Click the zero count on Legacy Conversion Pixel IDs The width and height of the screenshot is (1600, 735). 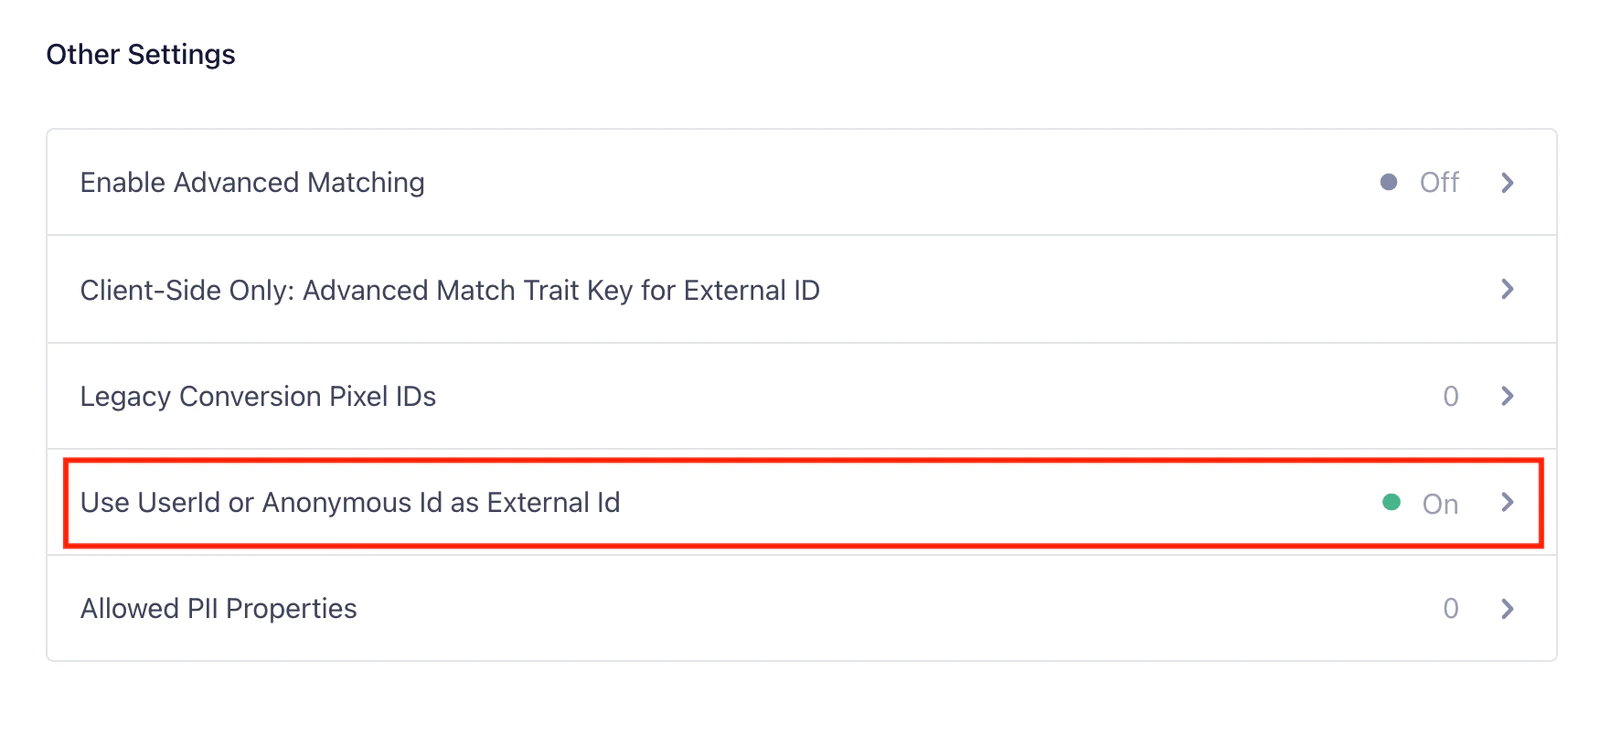[x=1452, y=396]
